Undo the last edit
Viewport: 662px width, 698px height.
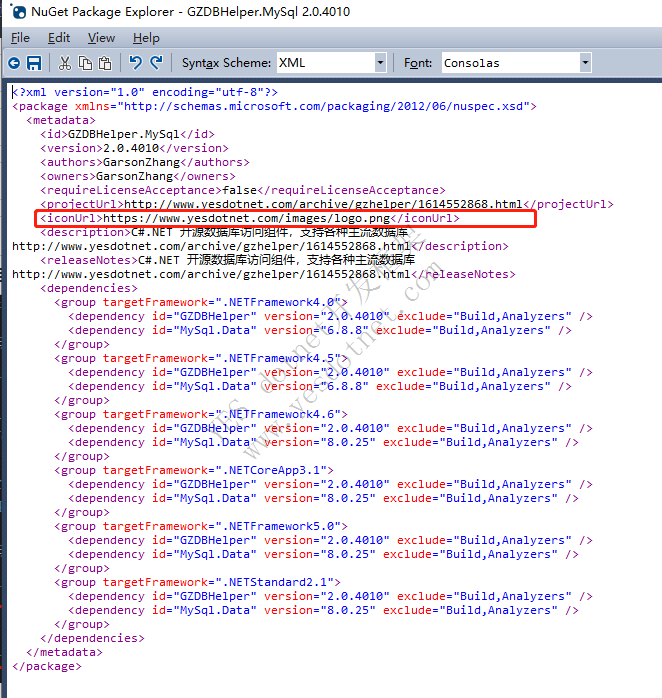[x=135, y=63]
